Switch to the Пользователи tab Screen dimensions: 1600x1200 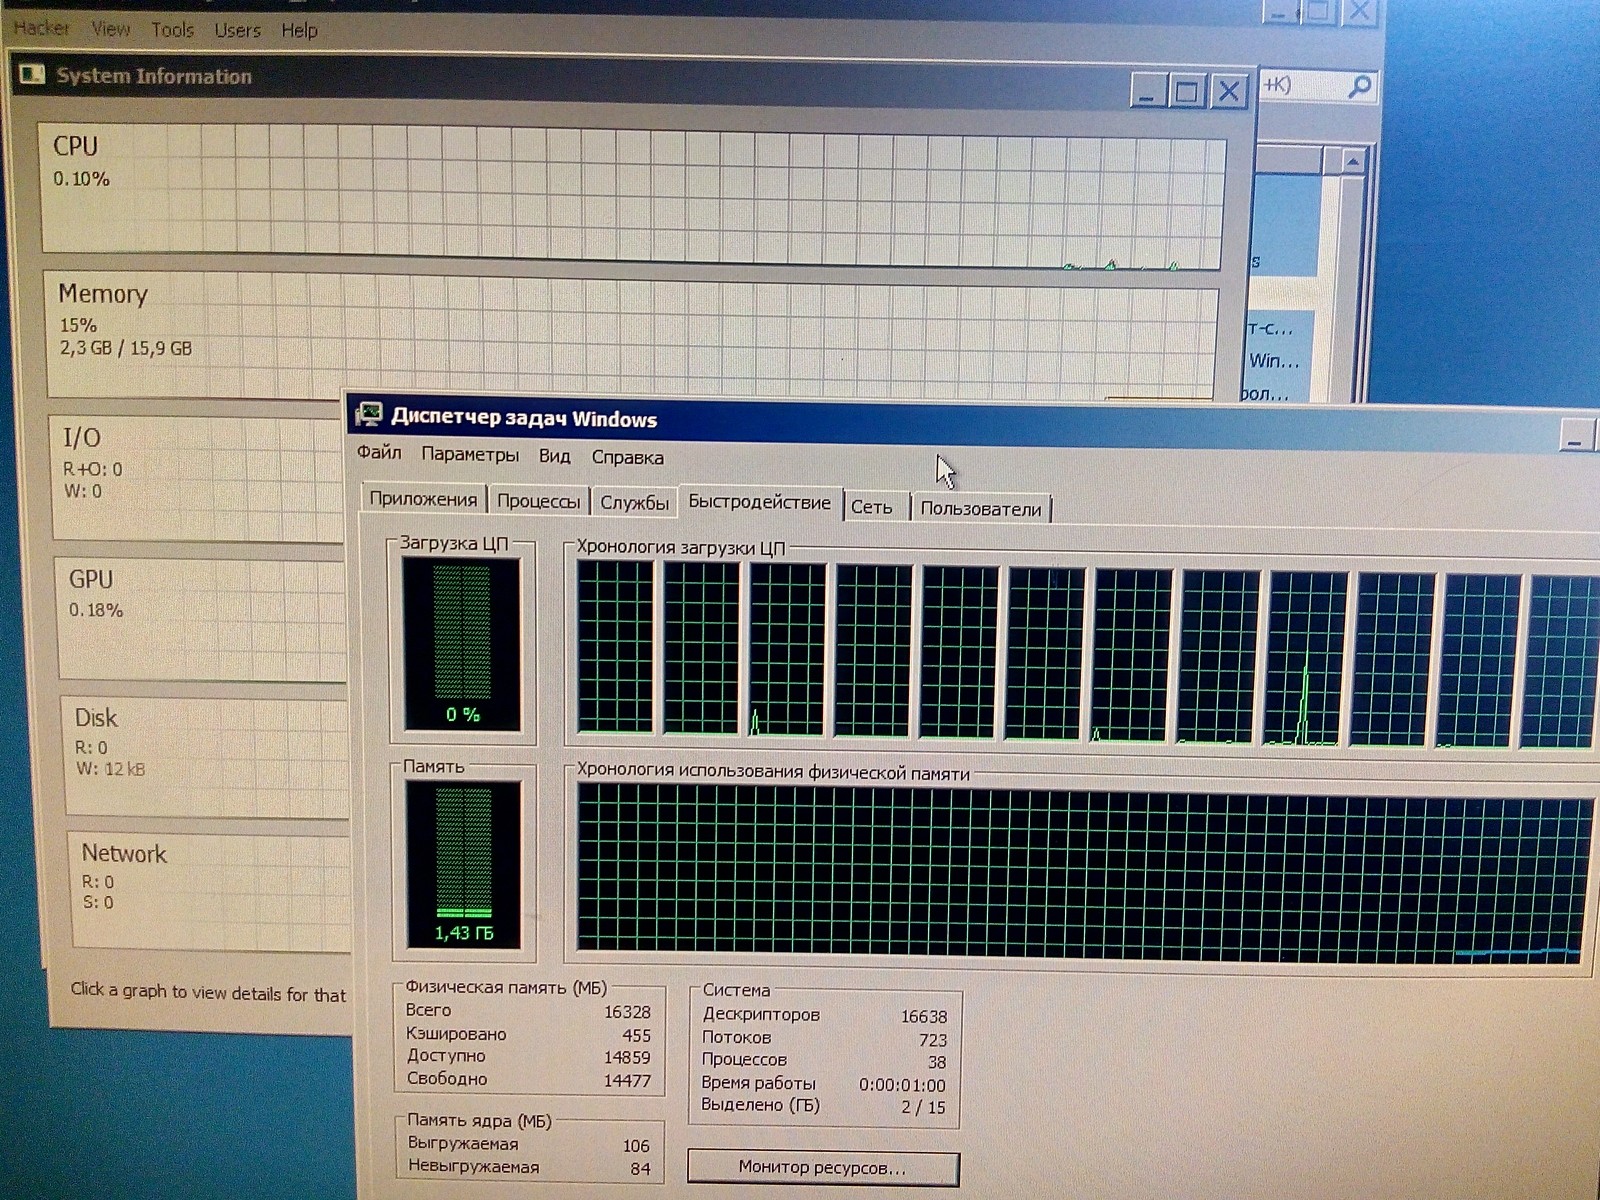[981, 509]
